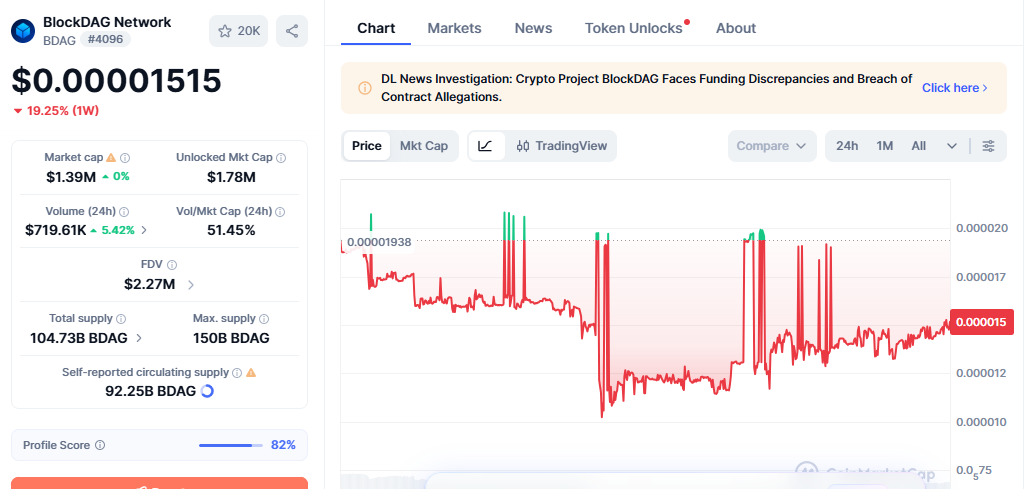This screenshot has height=489, width=1024.
Task: Click the BDAG ticker symbol text
Action: point(59,39)
